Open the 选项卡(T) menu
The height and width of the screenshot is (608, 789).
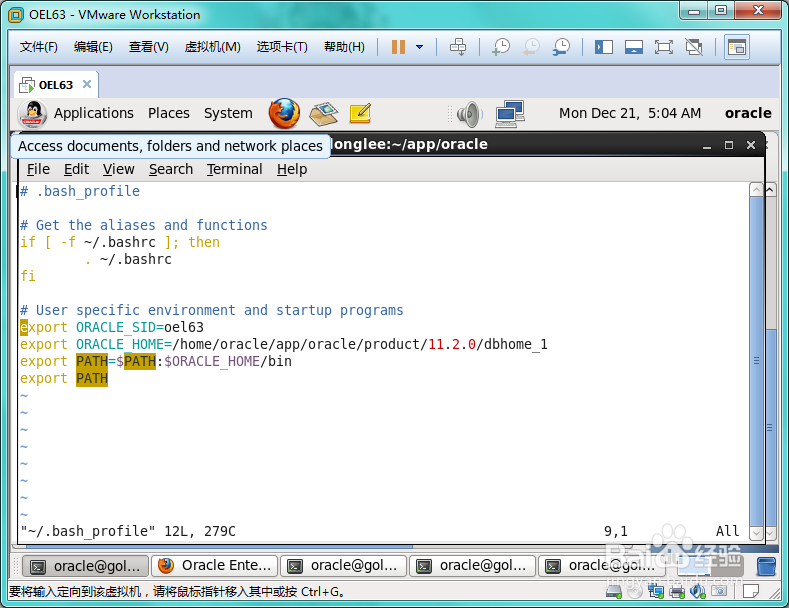click(282, 47)
